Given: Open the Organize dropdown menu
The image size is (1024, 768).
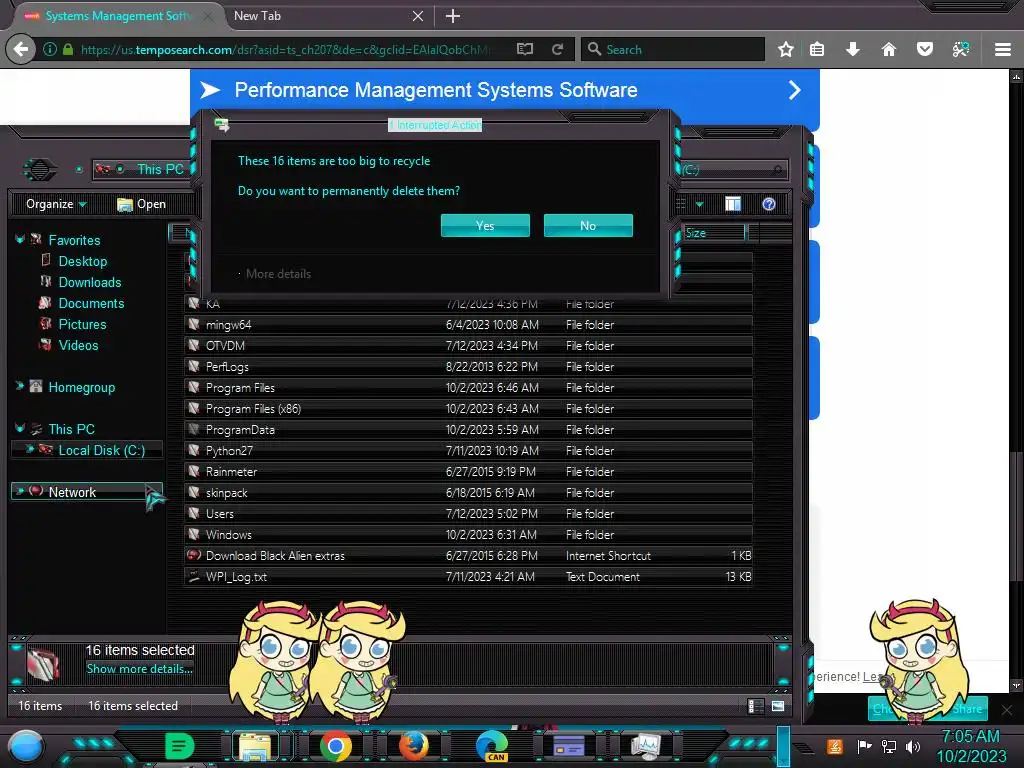Looking at the screenshot, I should coord(56,204).
